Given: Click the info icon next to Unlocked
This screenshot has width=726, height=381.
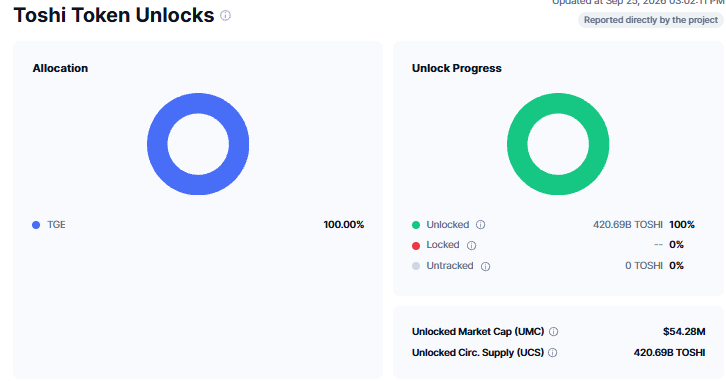Looking at the screenshot, I should [481, 225].
